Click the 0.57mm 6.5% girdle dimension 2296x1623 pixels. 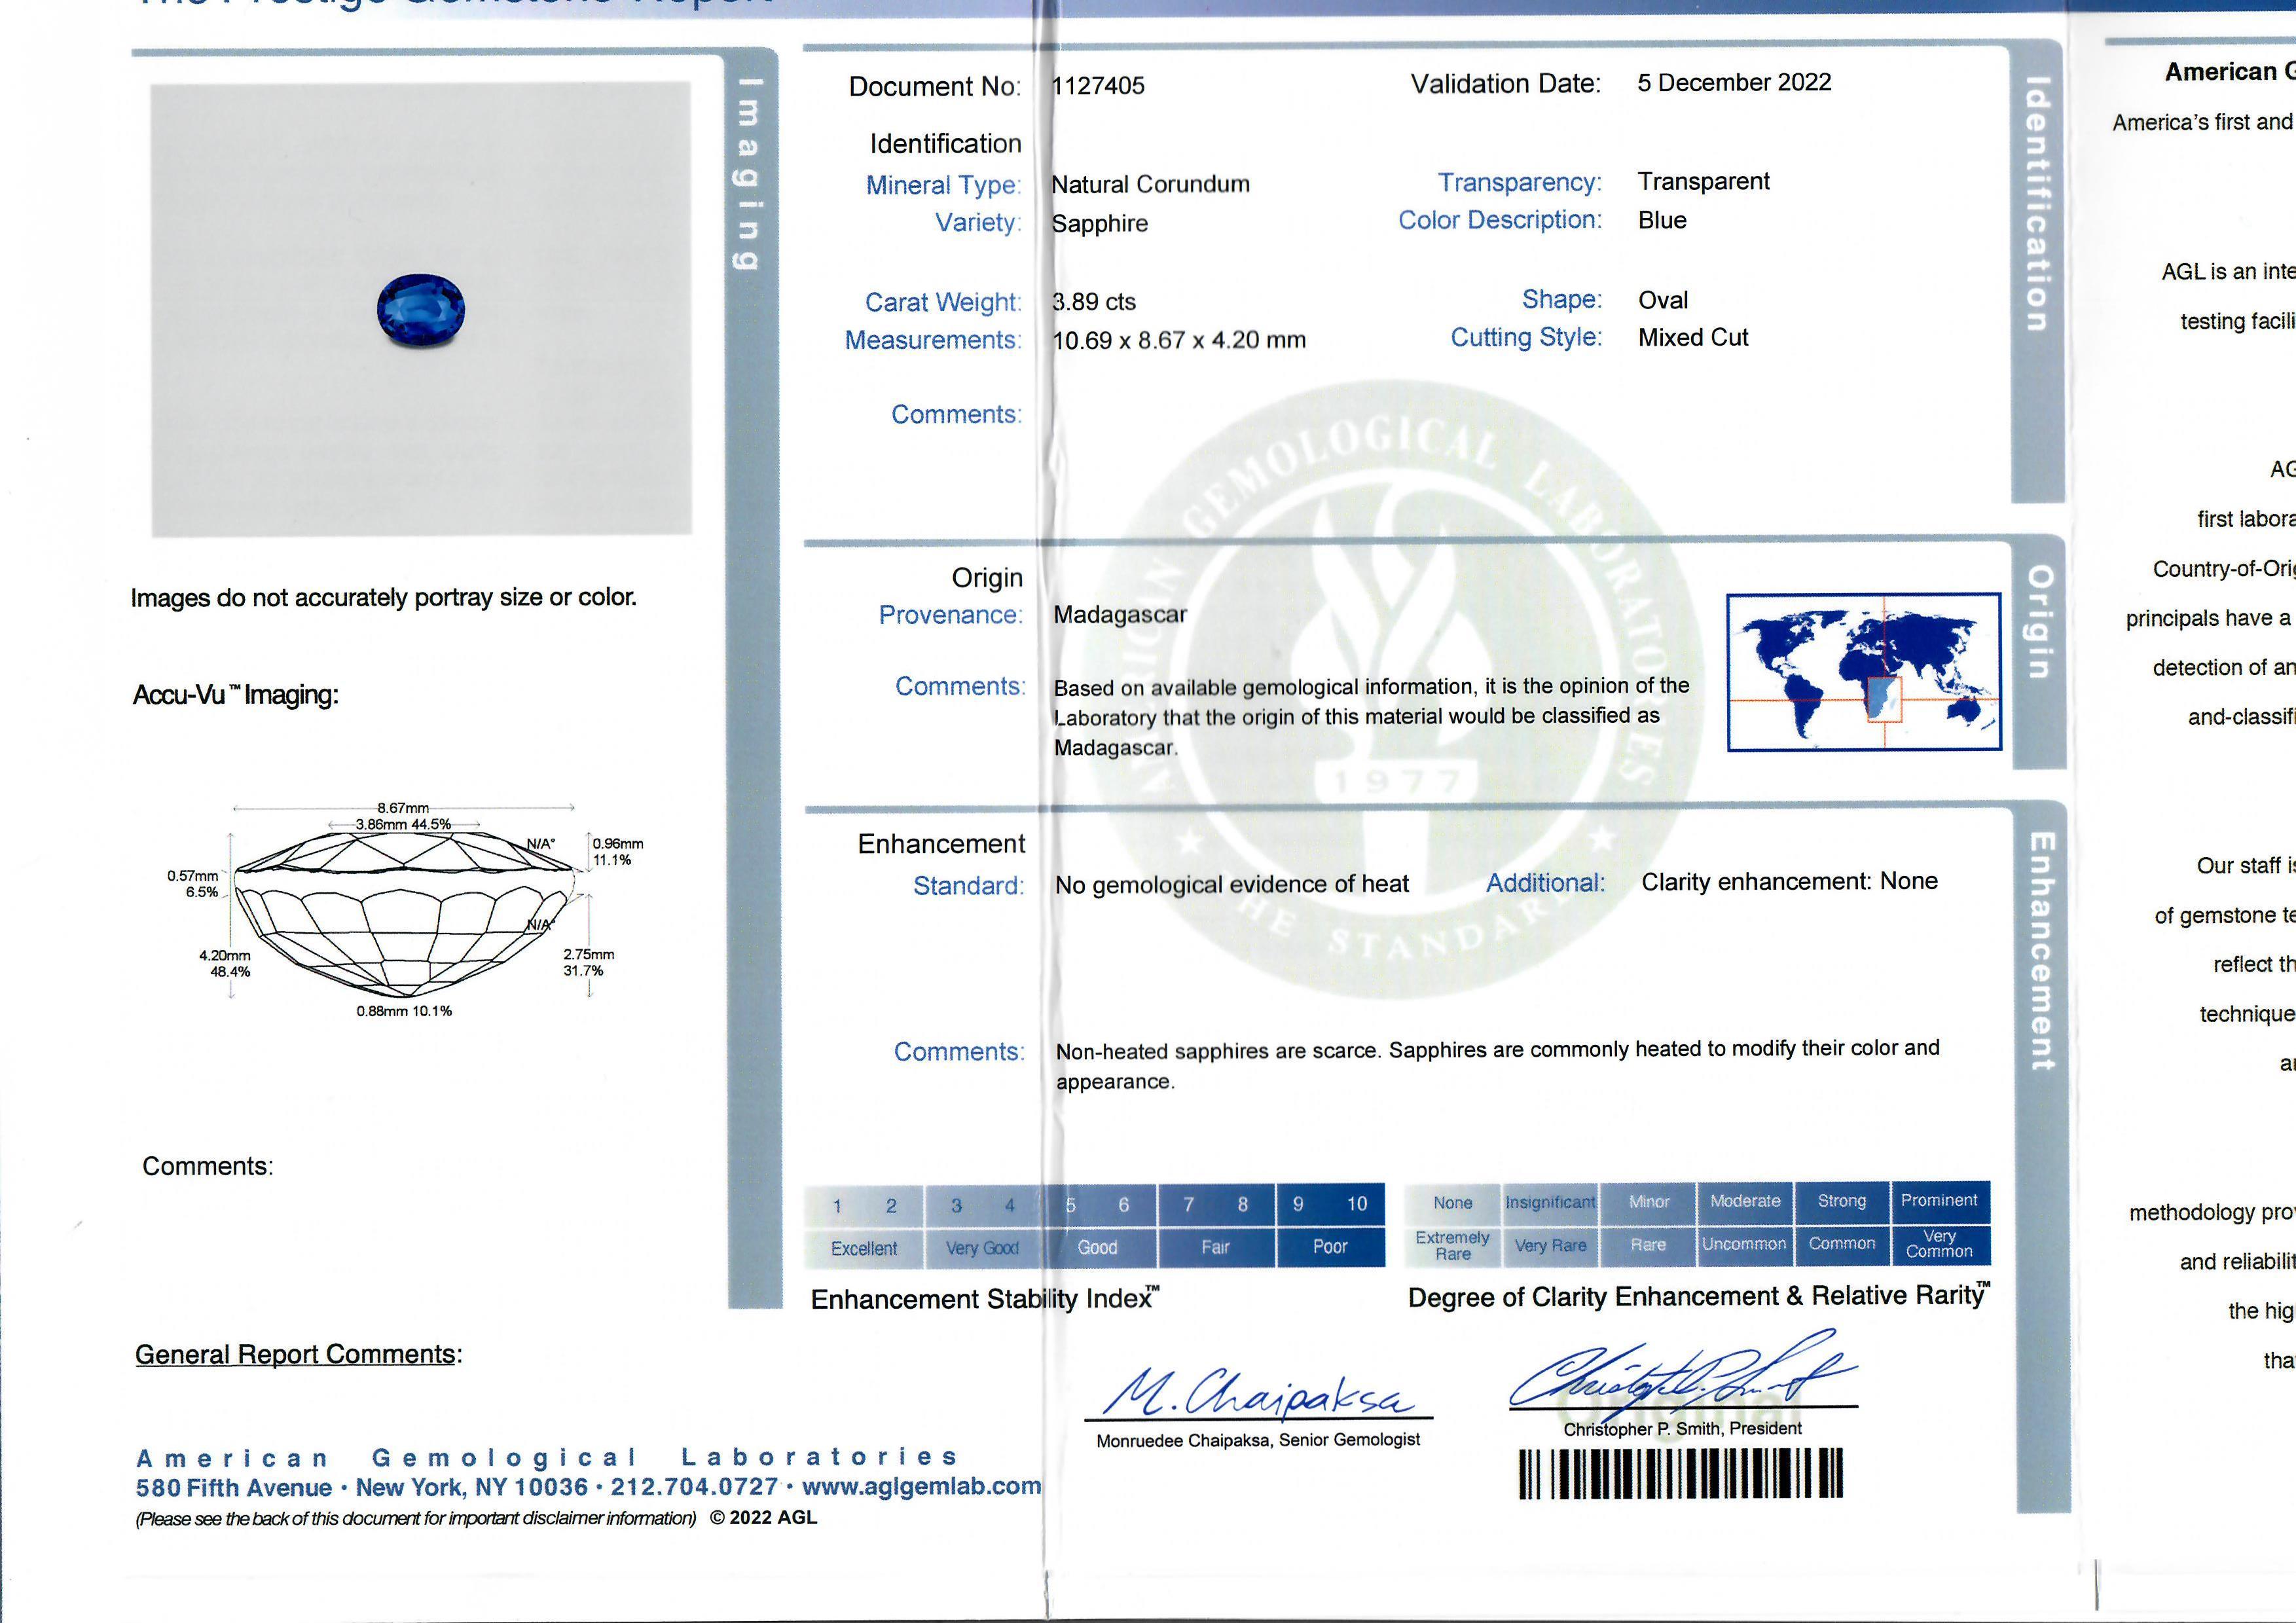click(x=193, y=884)
